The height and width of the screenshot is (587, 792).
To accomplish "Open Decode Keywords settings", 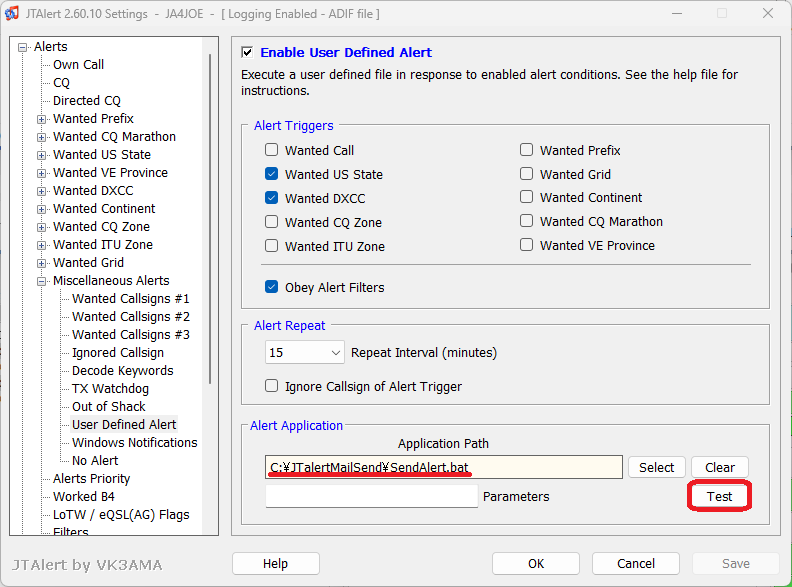I will coord(123,371).
